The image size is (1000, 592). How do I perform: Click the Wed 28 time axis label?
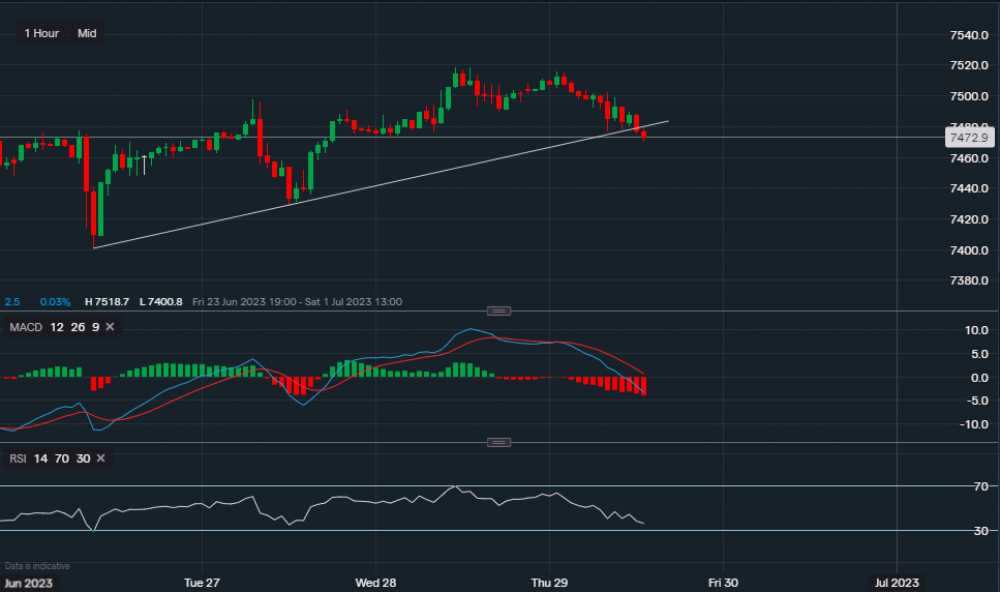coord(375,582)
